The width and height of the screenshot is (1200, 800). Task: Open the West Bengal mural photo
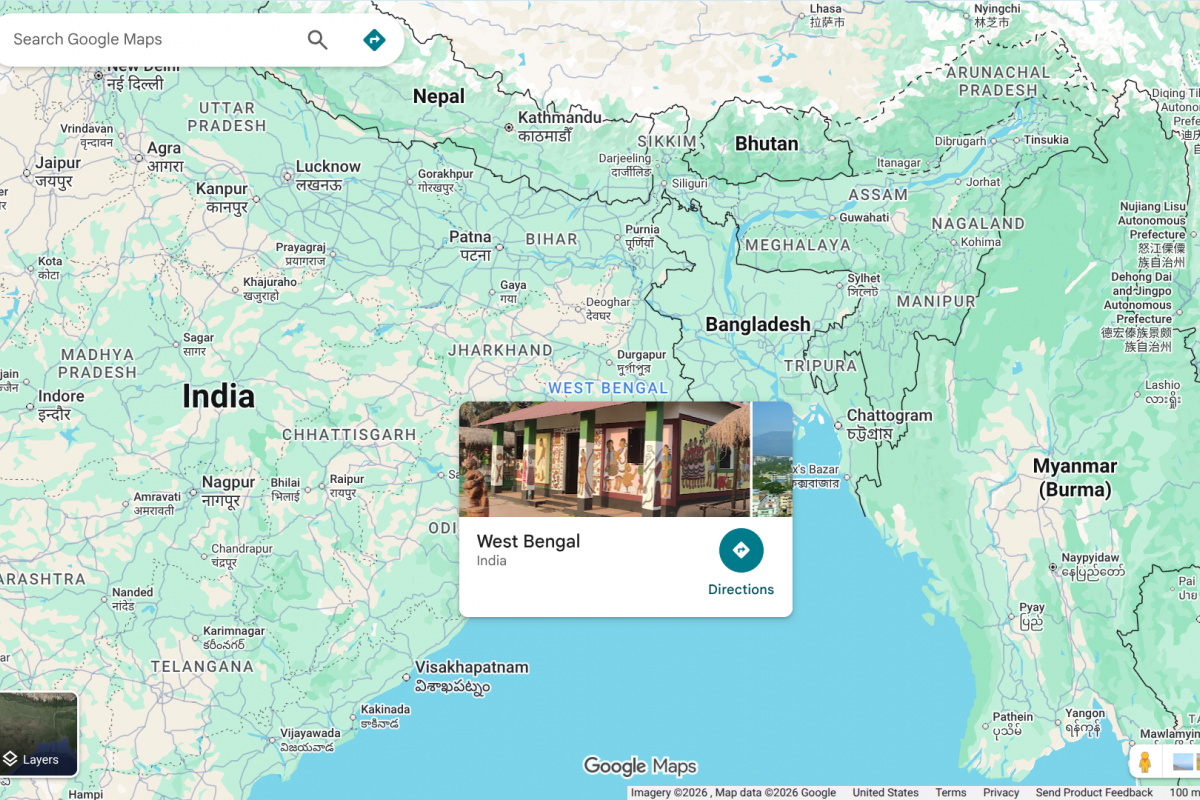tap(604, 459)
